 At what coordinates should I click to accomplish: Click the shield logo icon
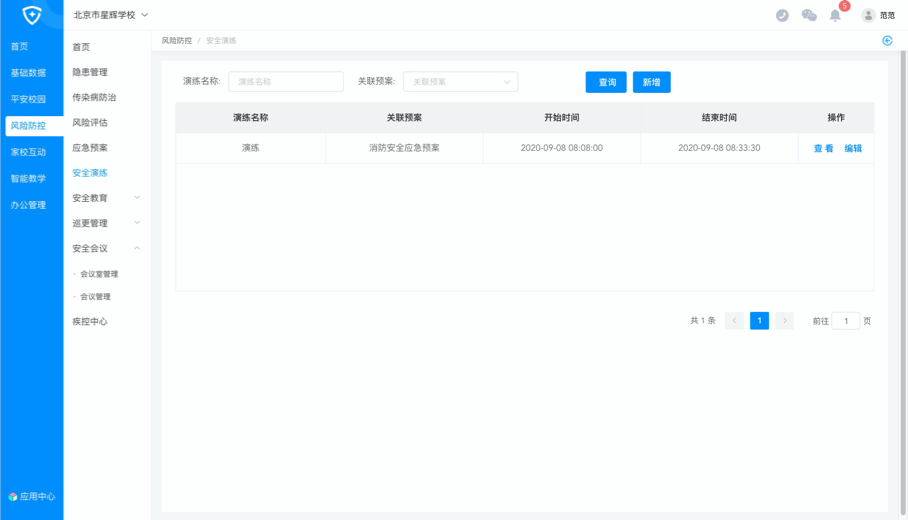coord(32,15)
